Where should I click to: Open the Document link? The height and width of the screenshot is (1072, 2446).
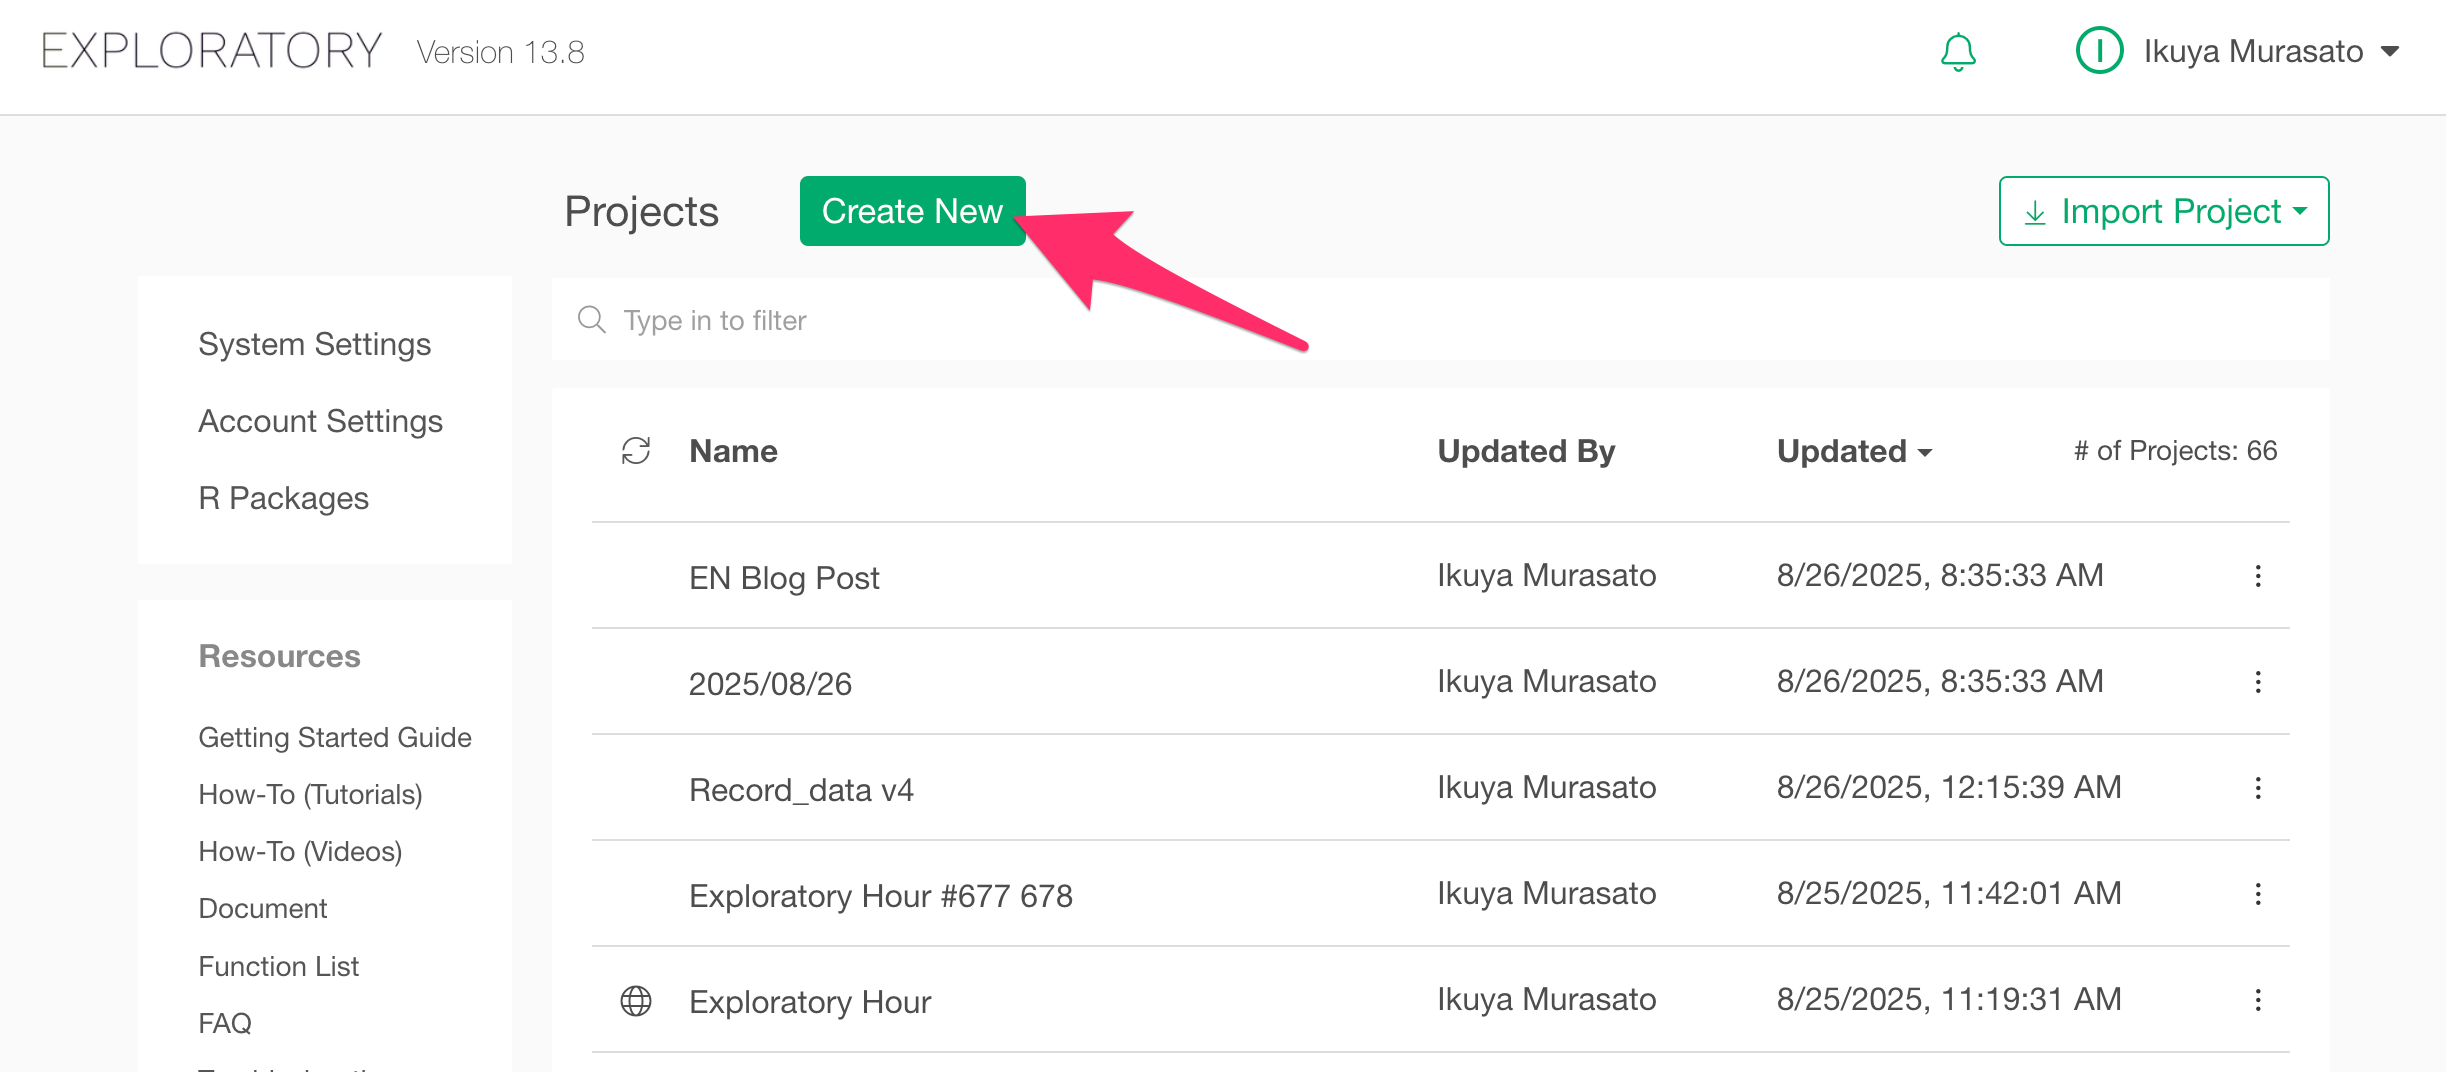pos(262,908)
